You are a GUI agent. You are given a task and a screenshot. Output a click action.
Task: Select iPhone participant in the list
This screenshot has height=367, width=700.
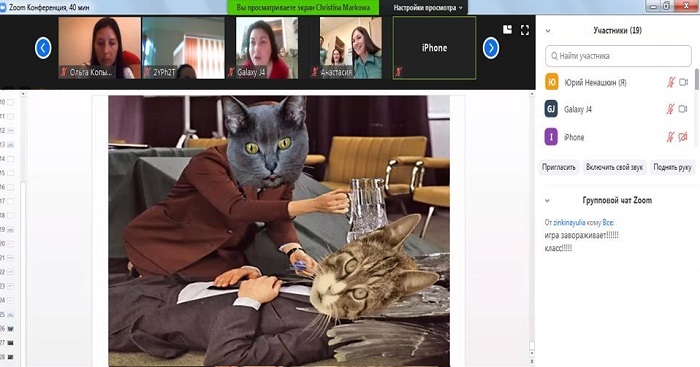pyautogui.click(x=617, y=137)
